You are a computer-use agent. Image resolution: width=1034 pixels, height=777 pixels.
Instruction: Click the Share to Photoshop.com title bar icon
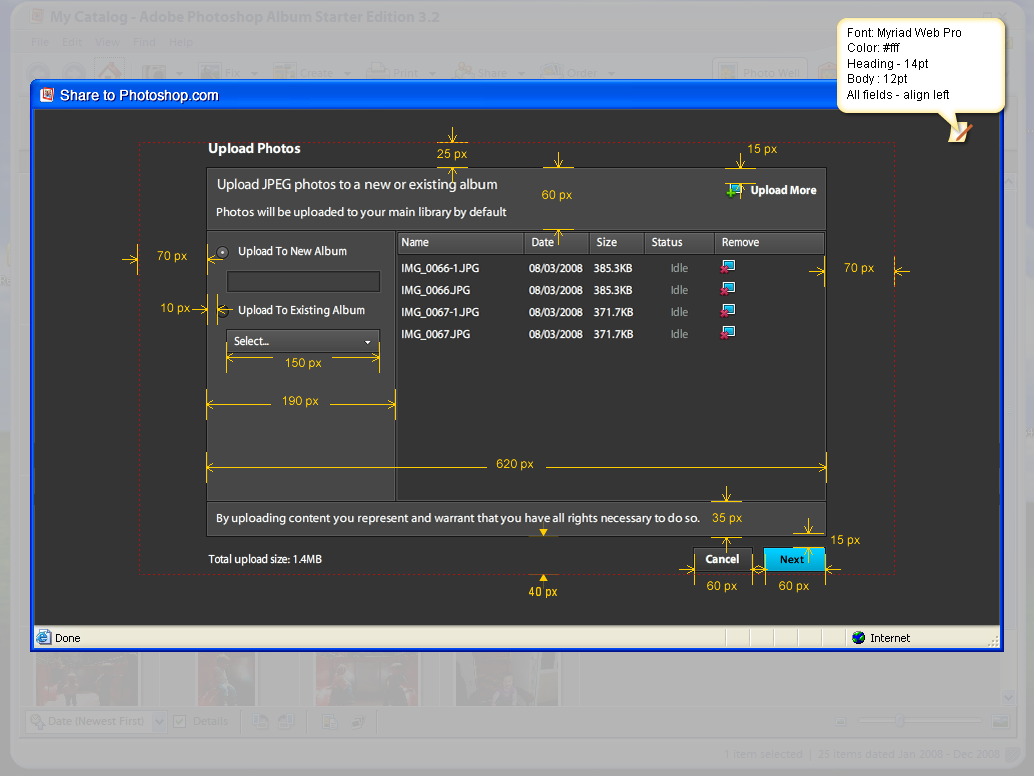click(47, 95)
